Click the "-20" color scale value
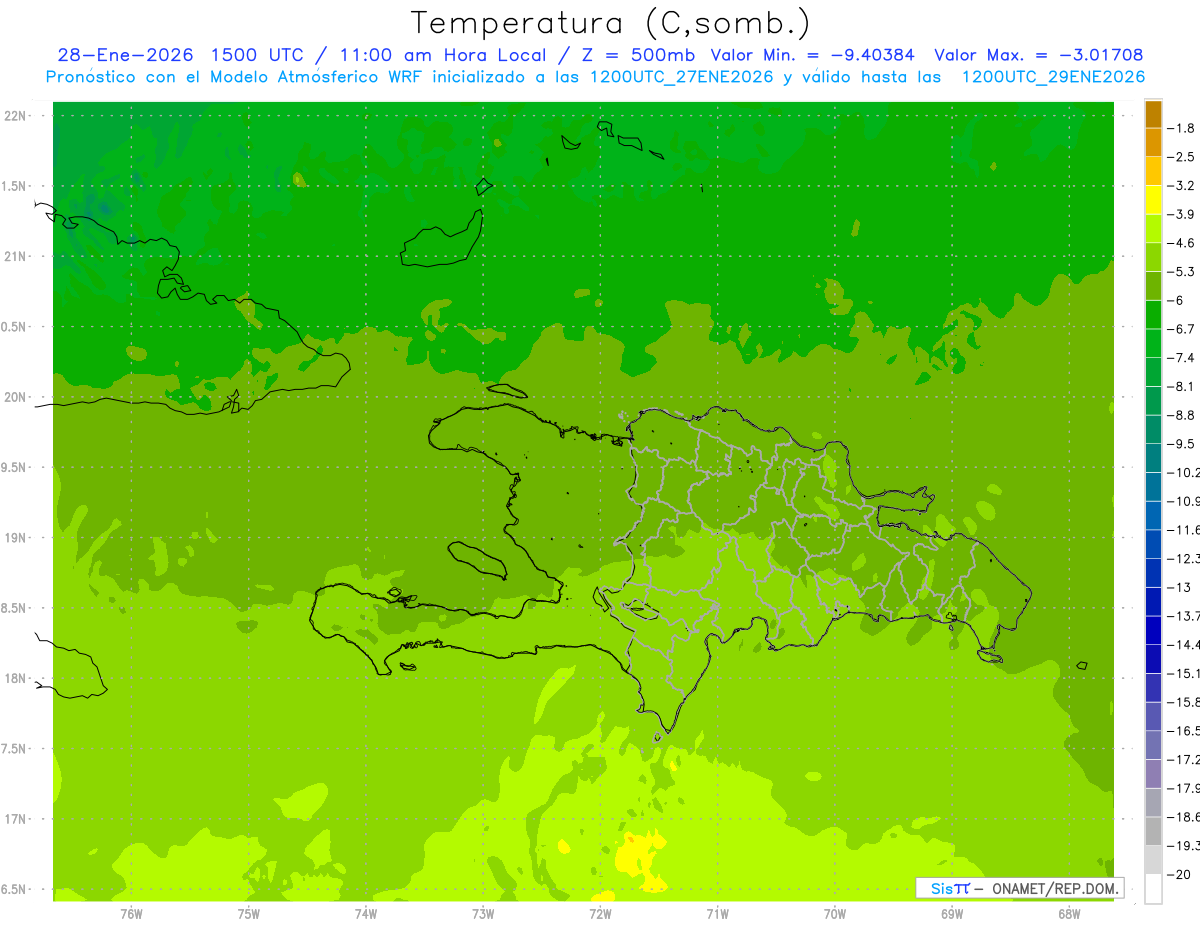 tap(1179, 874)
